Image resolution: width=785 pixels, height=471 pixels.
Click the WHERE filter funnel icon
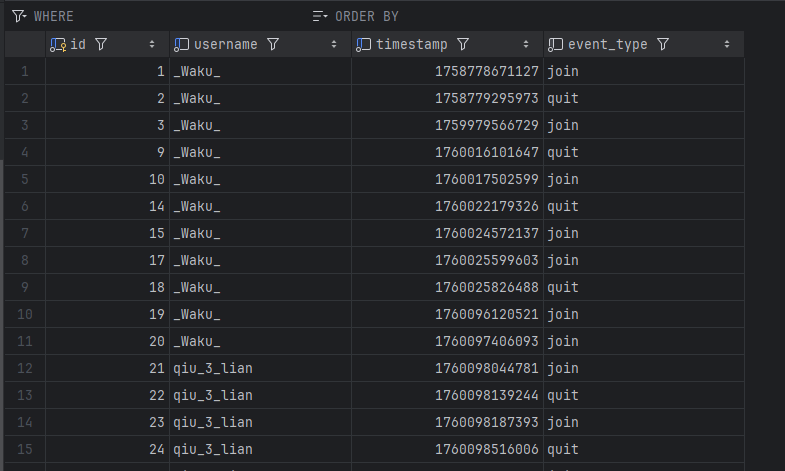(x=18, y=16)
